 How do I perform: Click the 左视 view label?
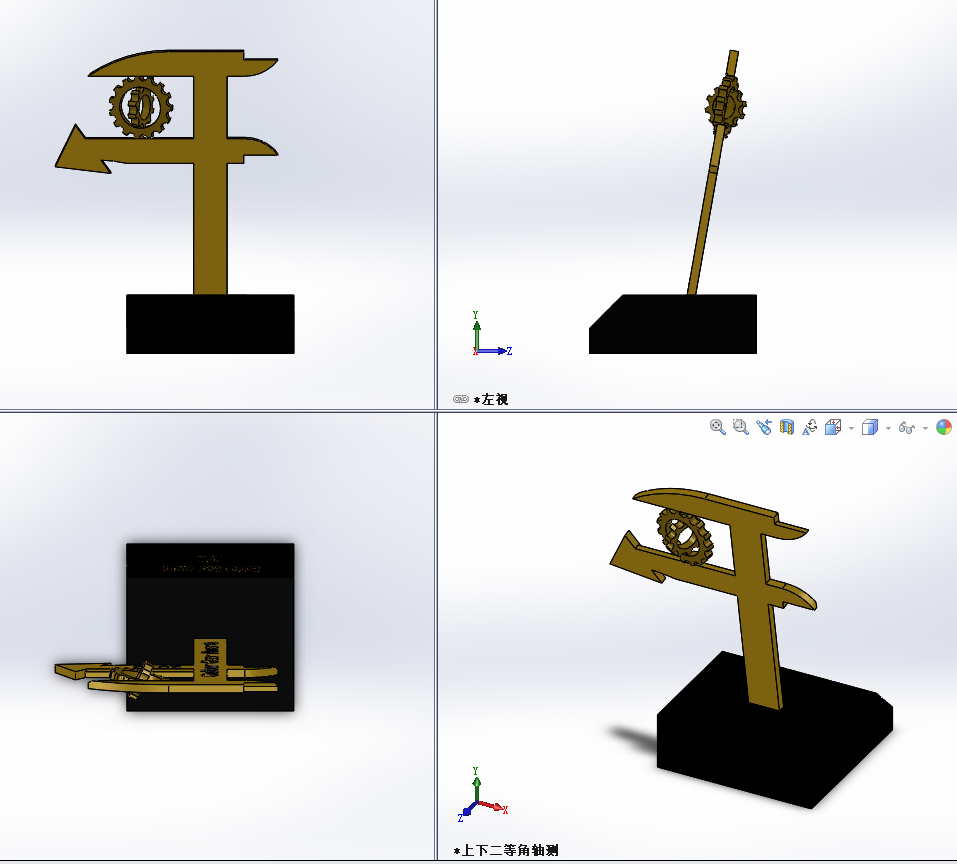[x=491, y=400]
